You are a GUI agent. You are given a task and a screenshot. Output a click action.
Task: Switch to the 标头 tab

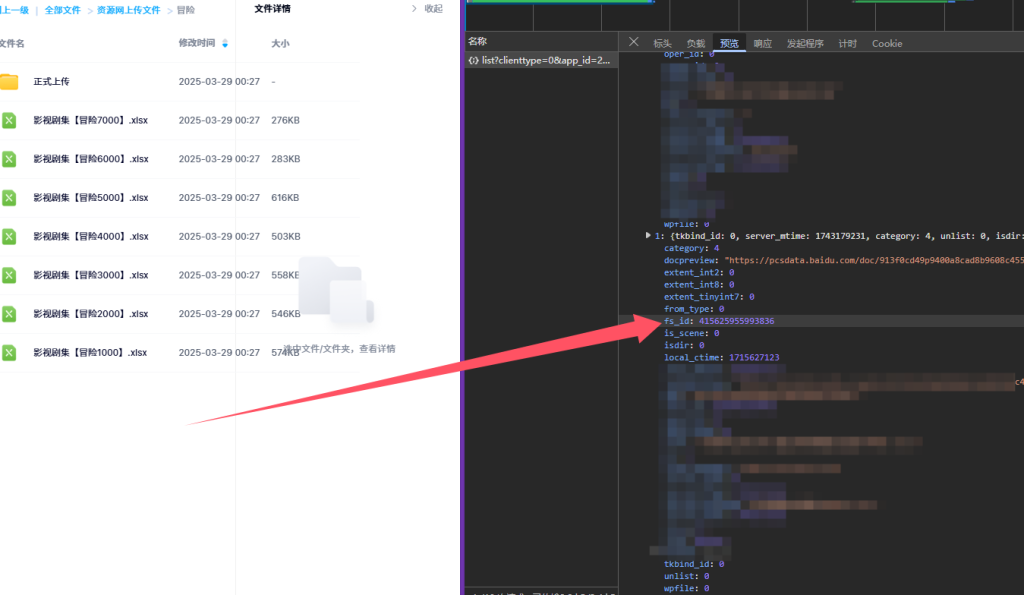tap(662, 43)
